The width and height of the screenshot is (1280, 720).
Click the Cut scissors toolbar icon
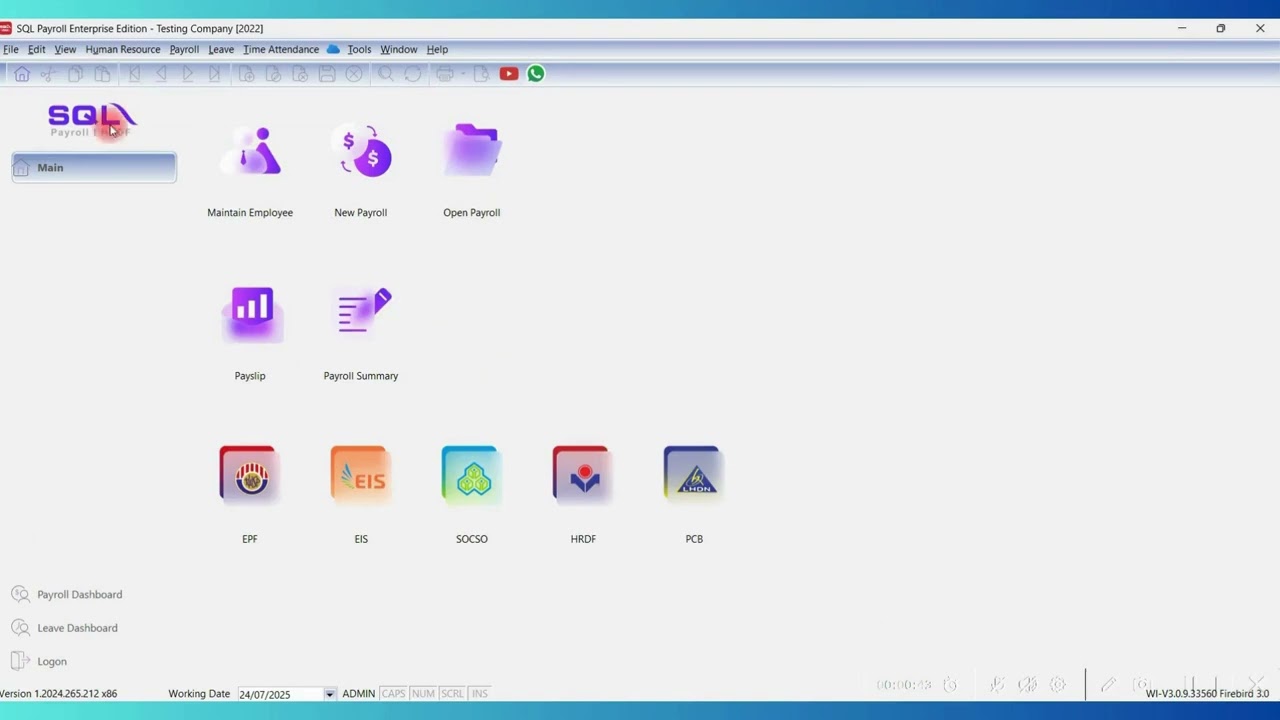pyautogui.click(x=48, y=74)
